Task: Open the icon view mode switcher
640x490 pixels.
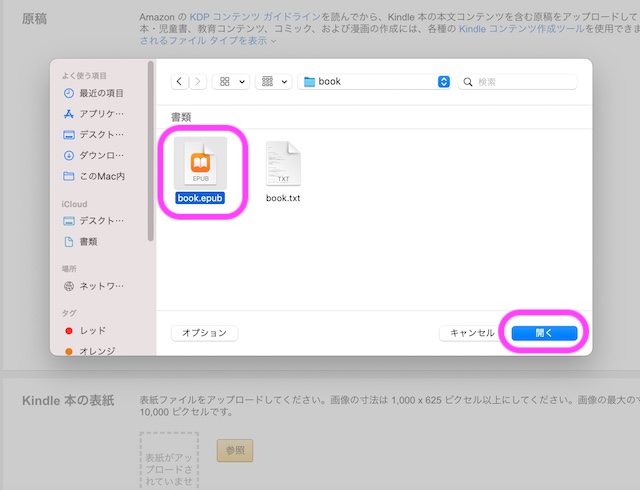Action: point(232,81)
